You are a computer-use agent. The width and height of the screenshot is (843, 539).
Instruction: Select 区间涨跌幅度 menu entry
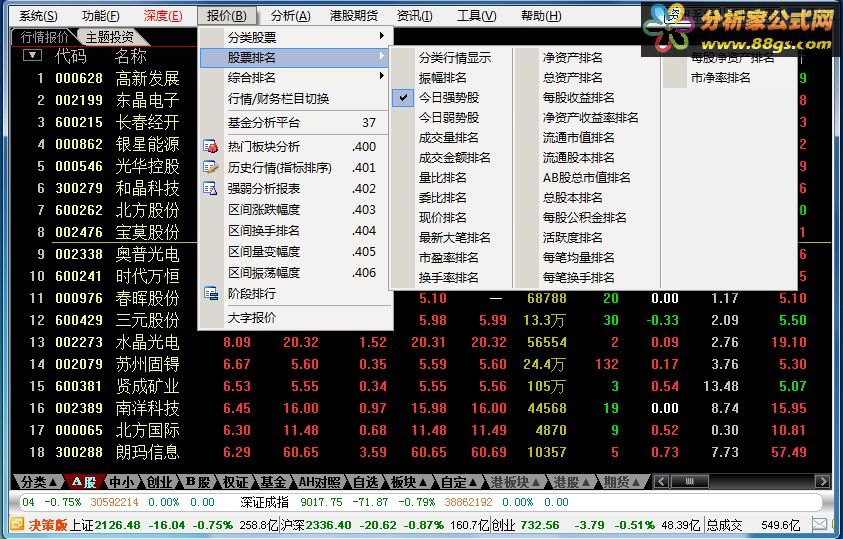point(295,210)
